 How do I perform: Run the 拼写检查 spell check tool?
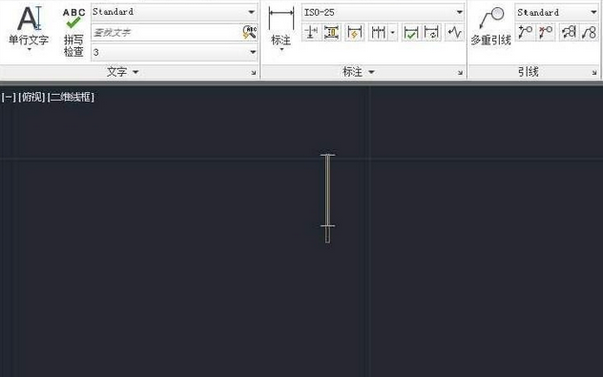pos(73,32)
